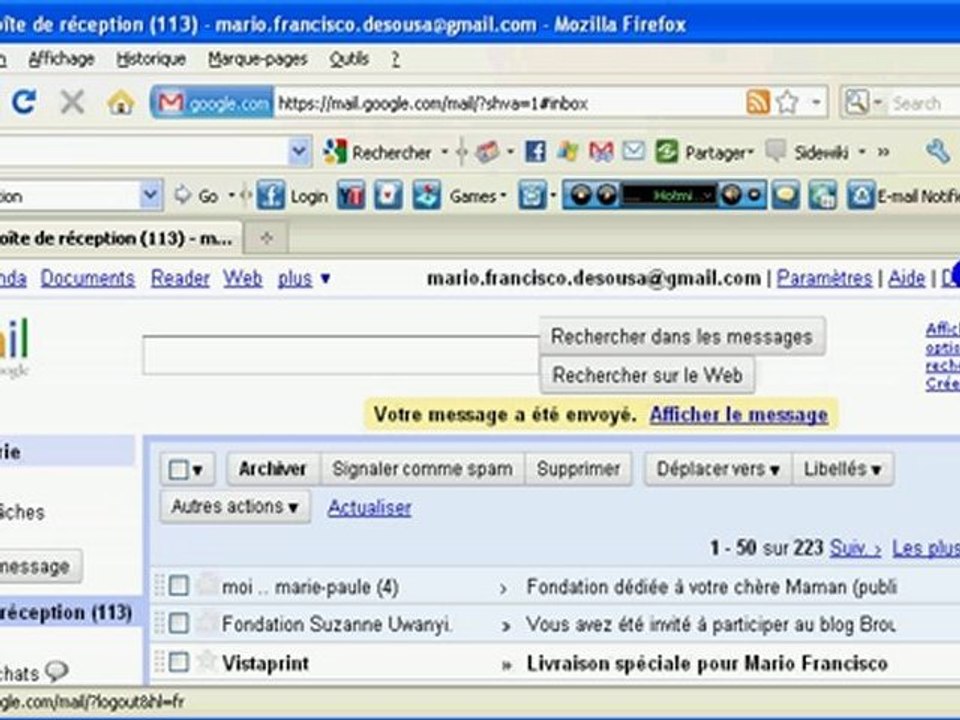The height and width of the screenshot is (720, 960).
Task: Click the Partager share icon
Action: pos(666,151)
